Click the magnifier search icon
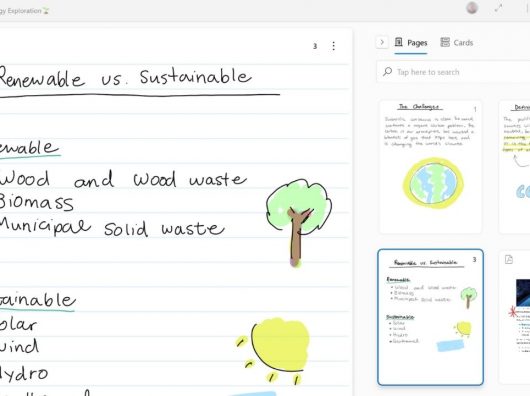 387,72
